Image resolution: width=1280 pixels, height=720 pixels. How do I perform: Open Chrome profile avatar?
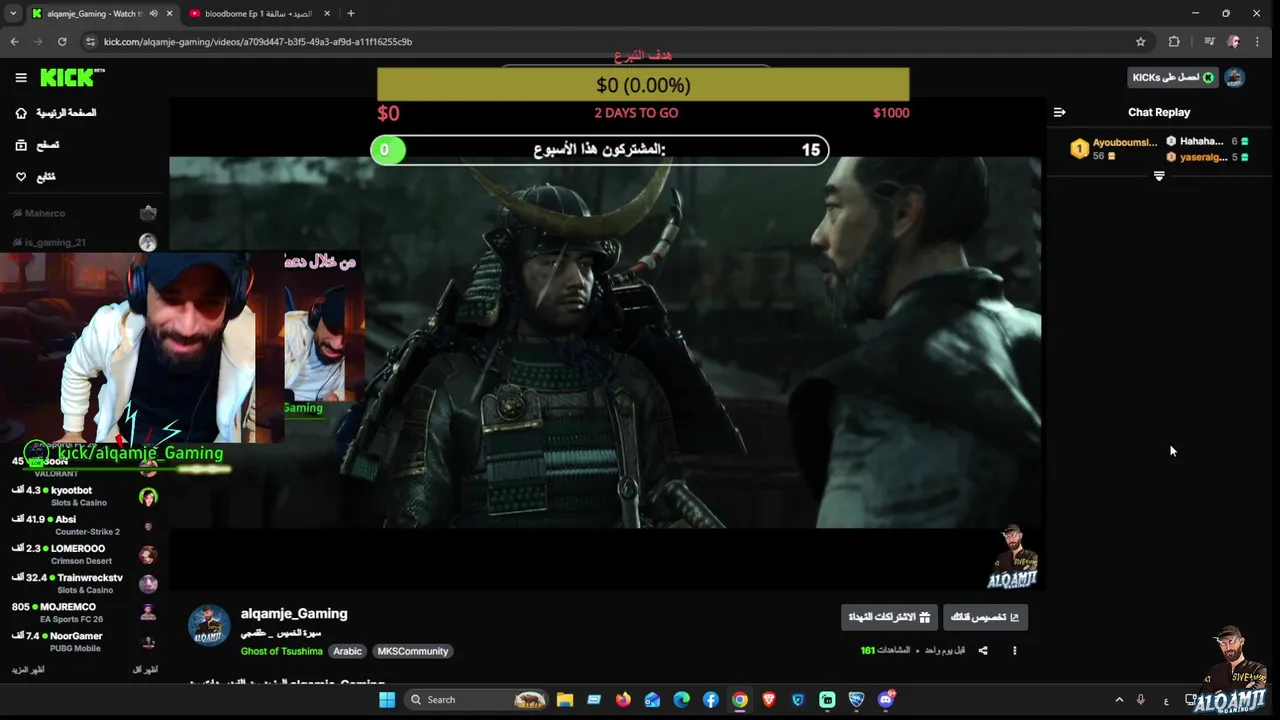click(x=1233, y=42)
